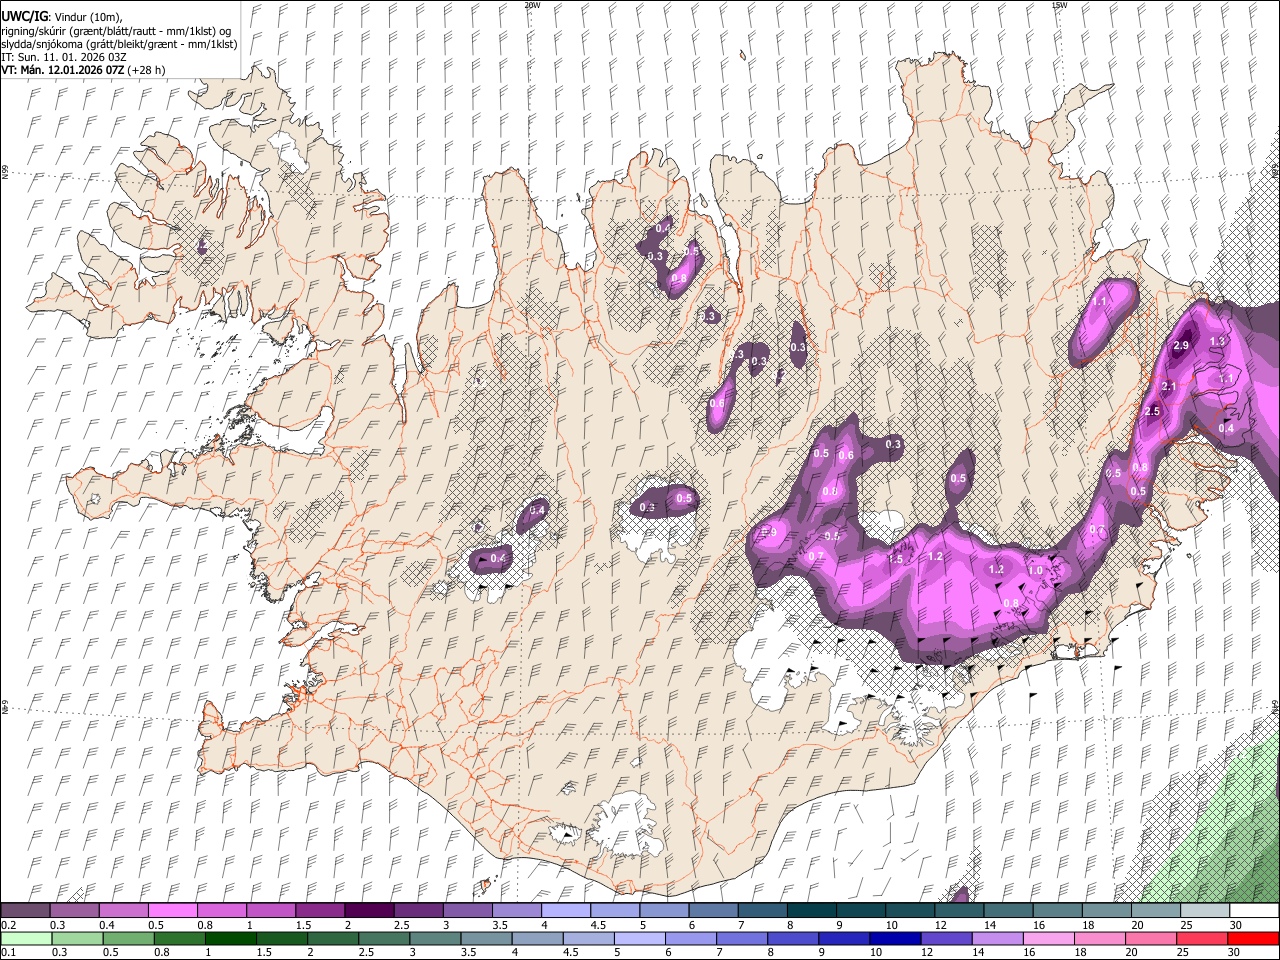Click the '0.8' label in the lower legend row
This screenshot has height=960, width=1280.
pyautogui.click(x=162, y=952)
